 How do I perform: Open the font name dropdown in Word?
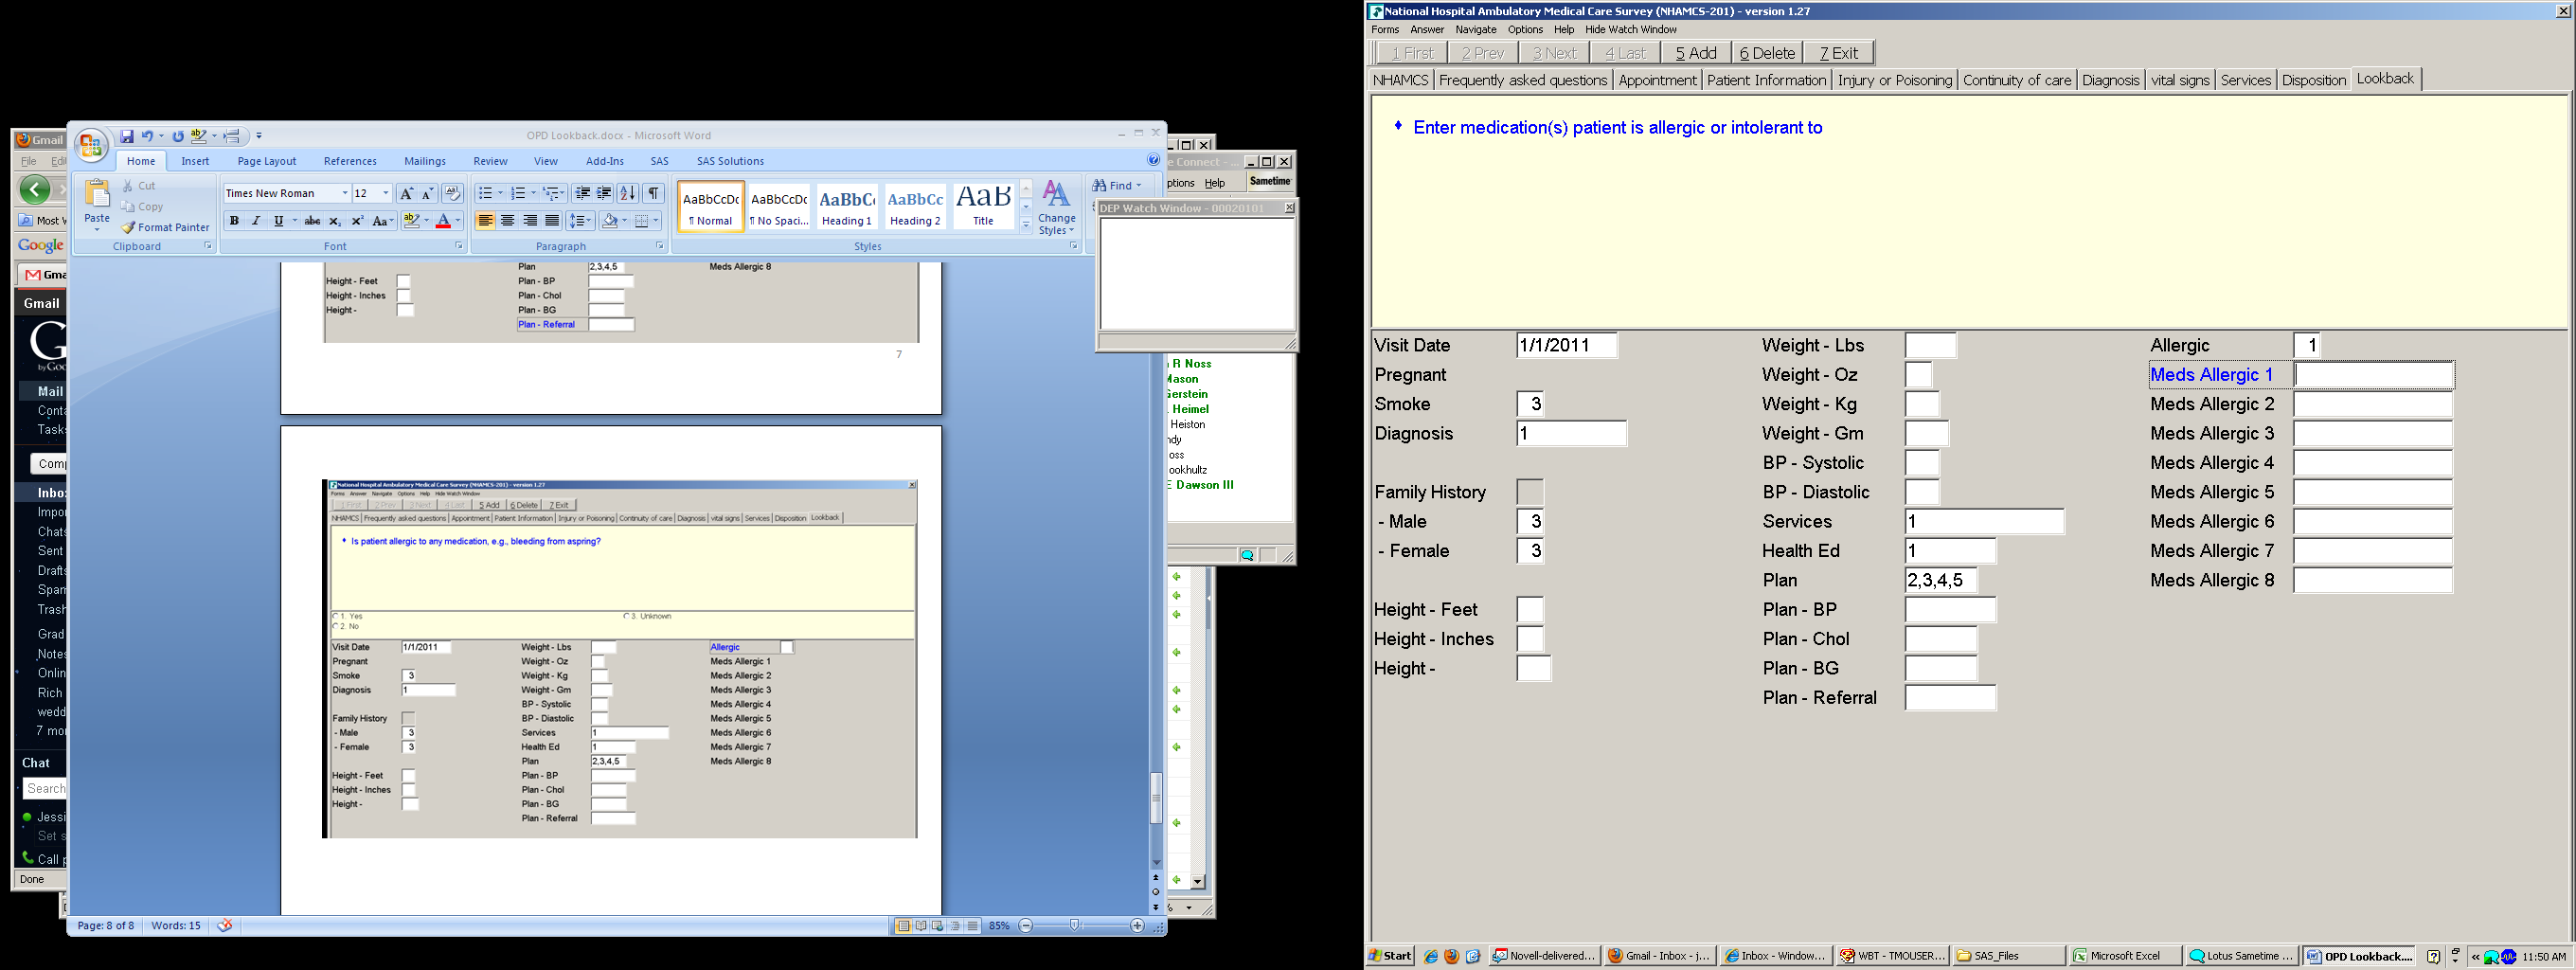click(345, 193)
